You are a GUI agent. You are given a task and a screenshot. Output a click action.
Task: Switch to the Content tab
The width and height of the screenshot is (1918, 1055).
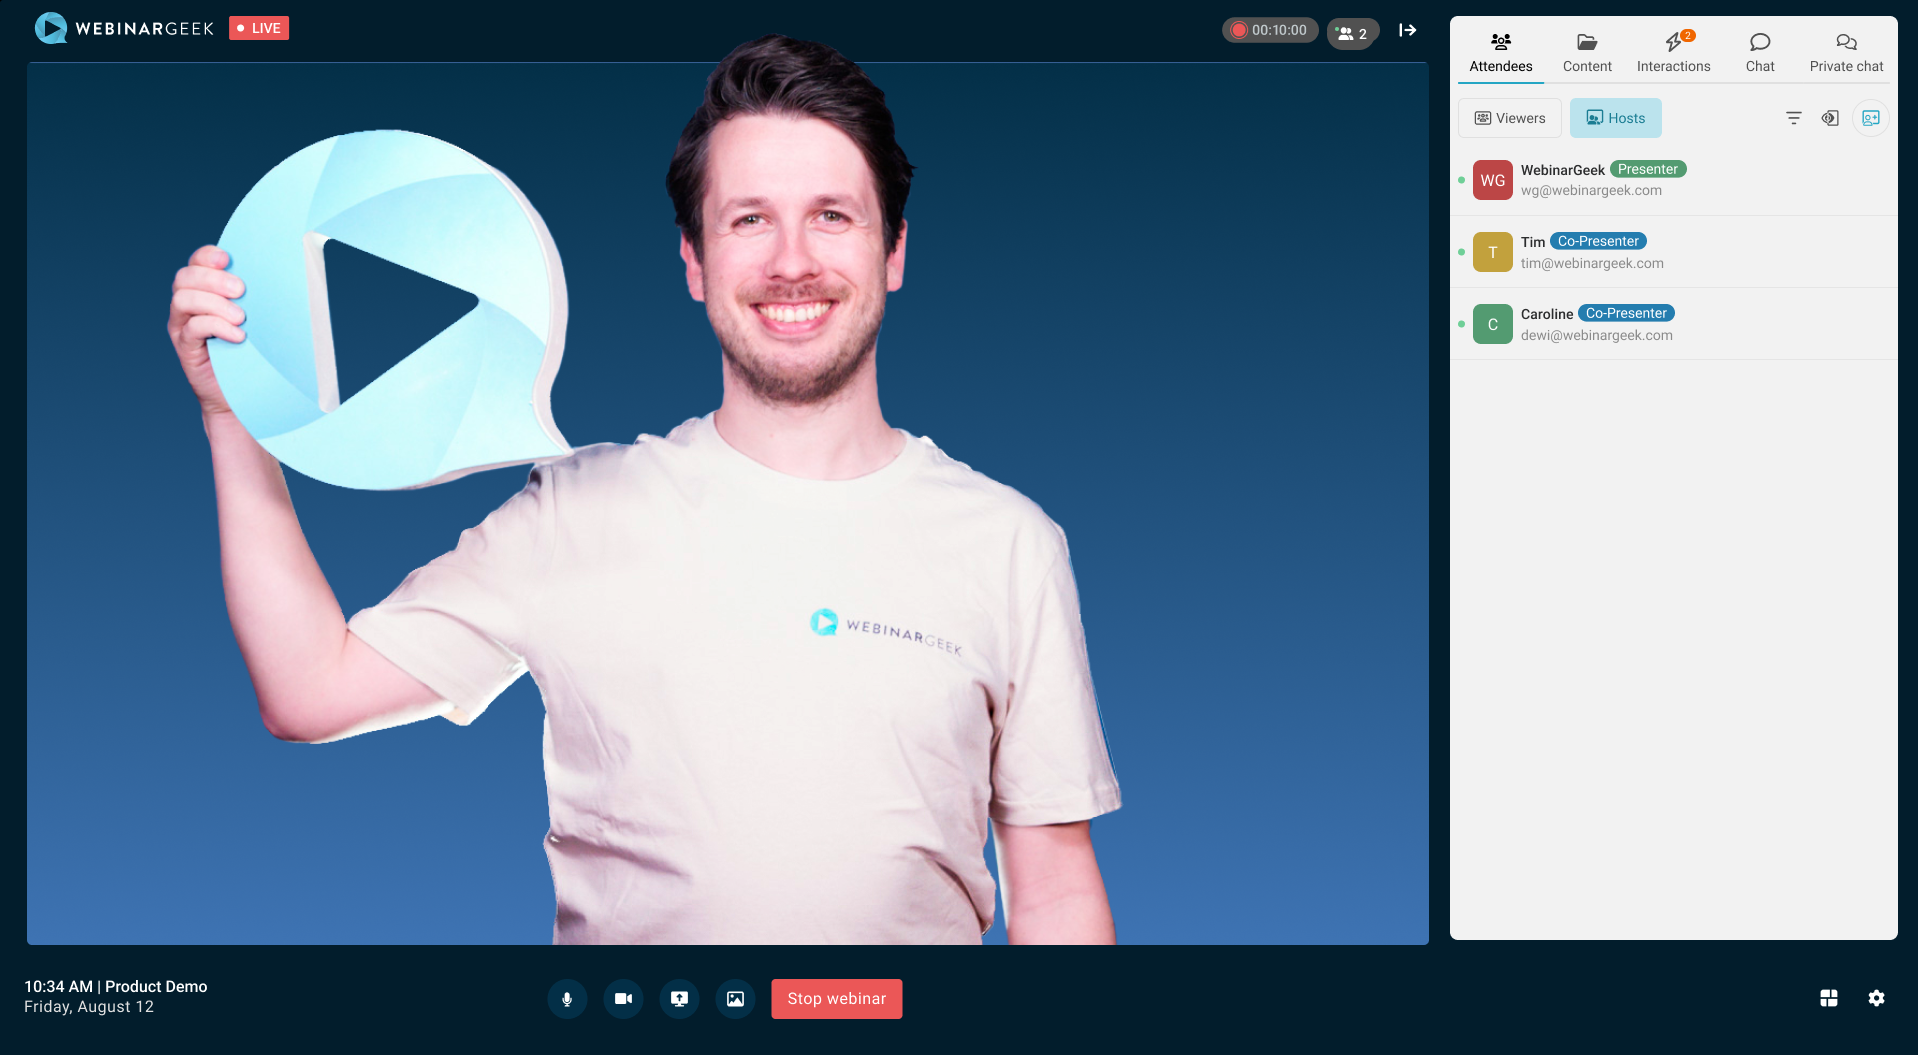coord(1587,53)
